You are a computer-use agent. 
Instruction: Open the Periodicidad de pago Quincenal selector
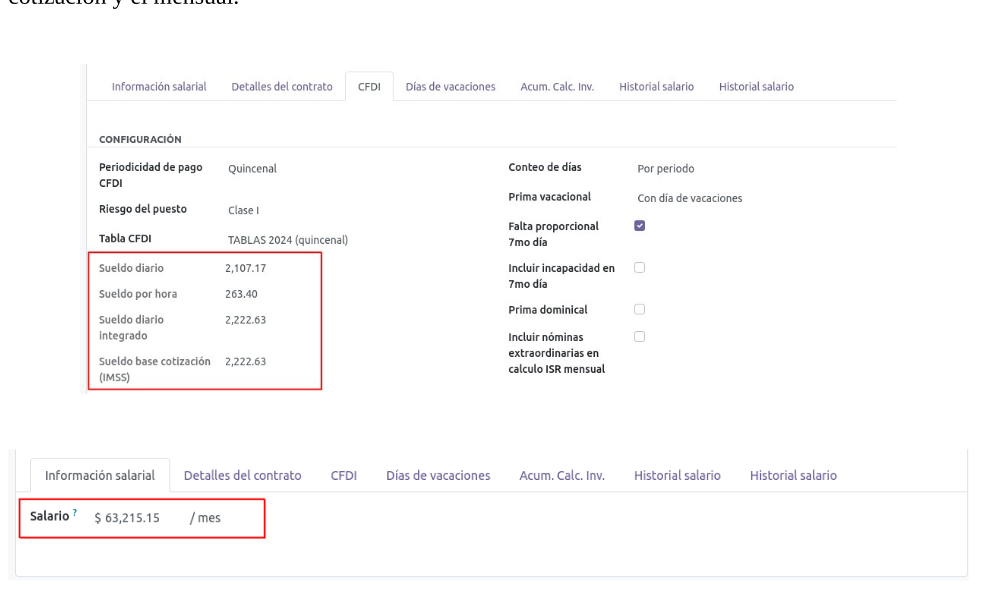coord(252,169)
